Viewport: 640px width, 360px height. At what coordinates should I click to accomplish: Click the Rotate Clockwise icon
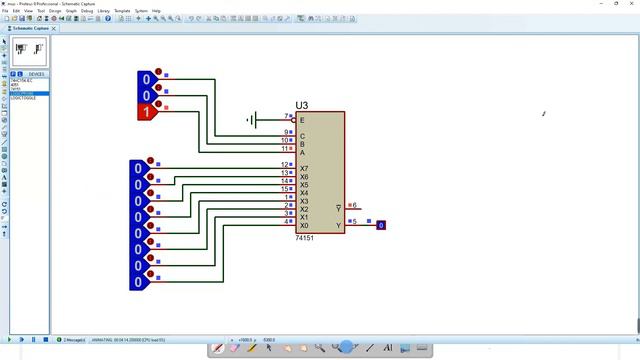(4, 204)
